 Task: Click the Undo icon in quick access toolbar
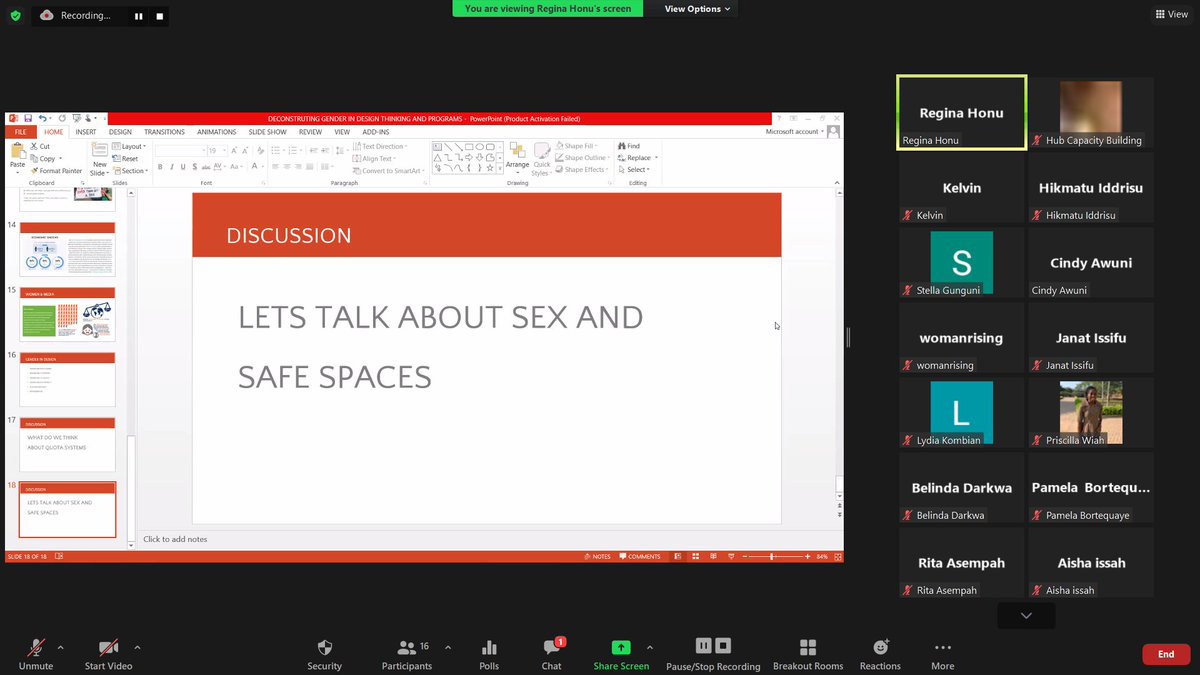pyautogui.click(x=44, y=118)
